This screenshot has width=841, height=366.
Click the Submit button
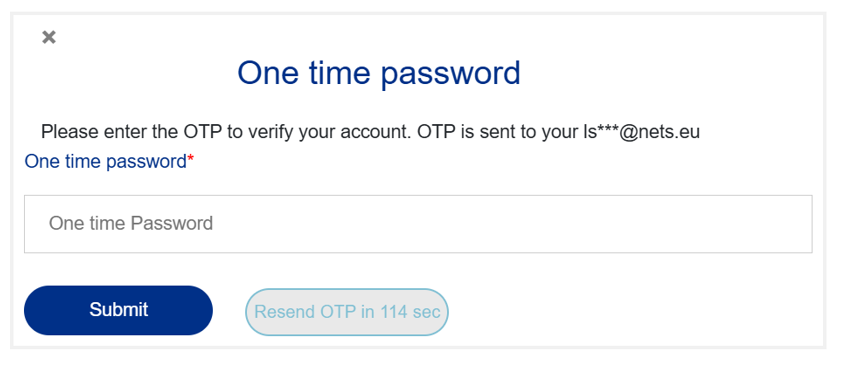pos(119,310)
